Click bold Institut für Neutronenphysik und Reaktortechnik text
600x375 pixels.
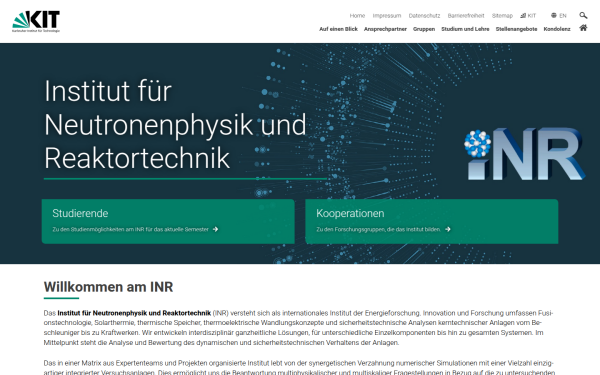(x=134, y=313)
